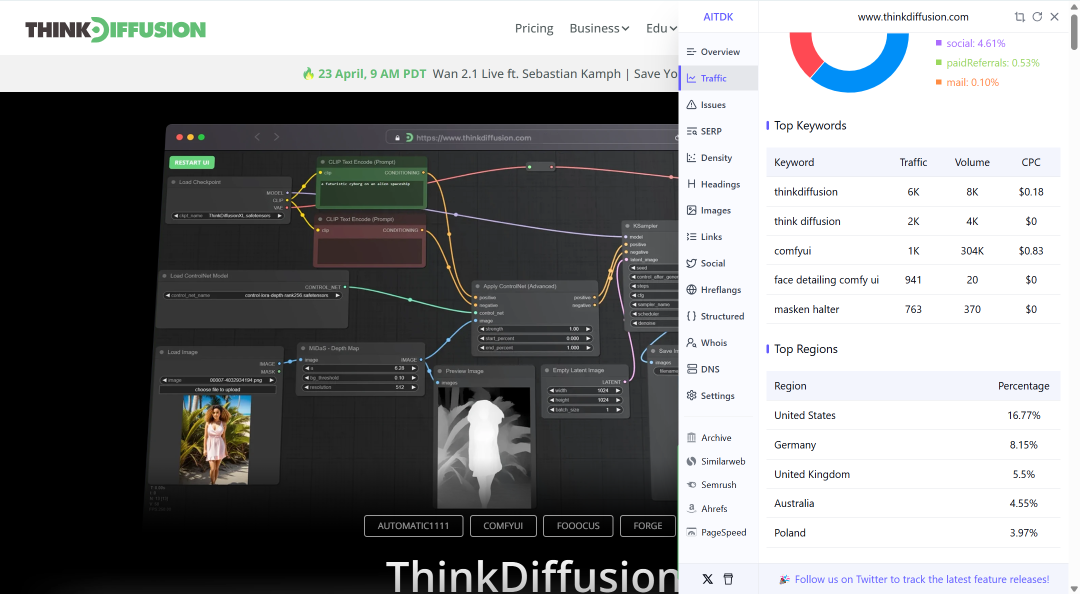Viewport: 1080px width, 594px height.
Task: Open the Structured data section
Action: (718, 316)
